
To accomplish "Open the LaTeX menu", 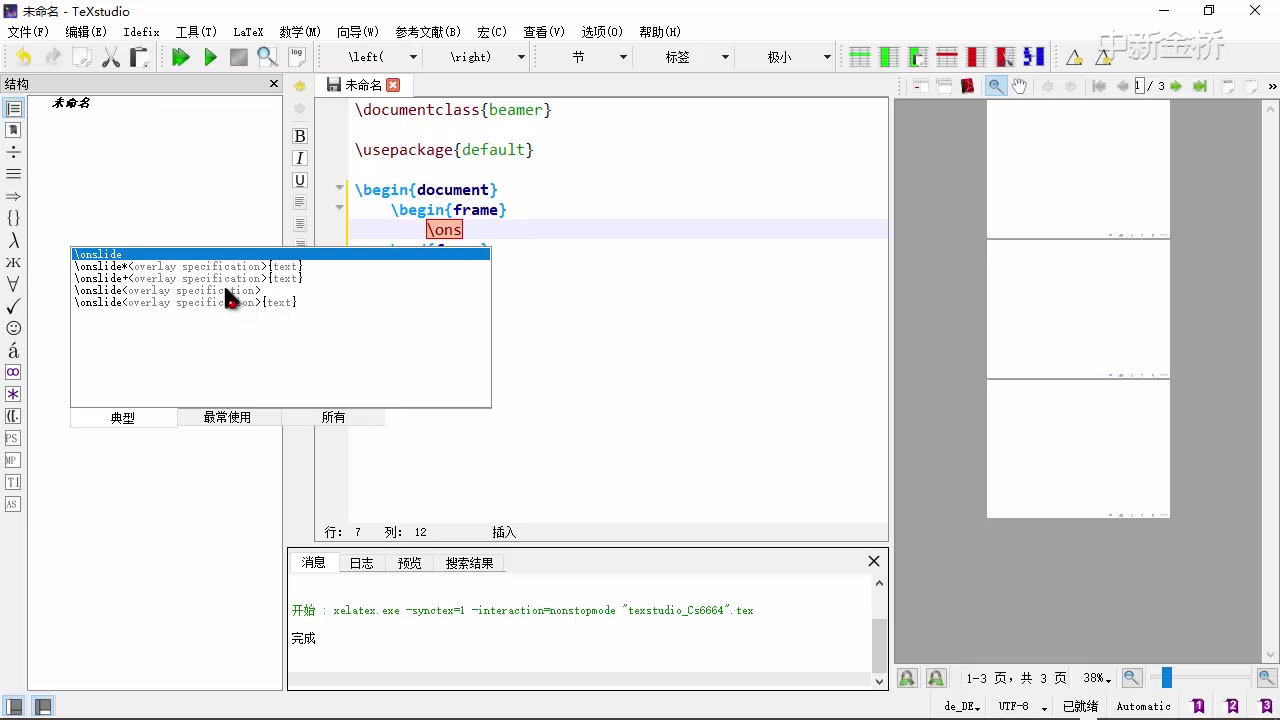I will [248, 32].
